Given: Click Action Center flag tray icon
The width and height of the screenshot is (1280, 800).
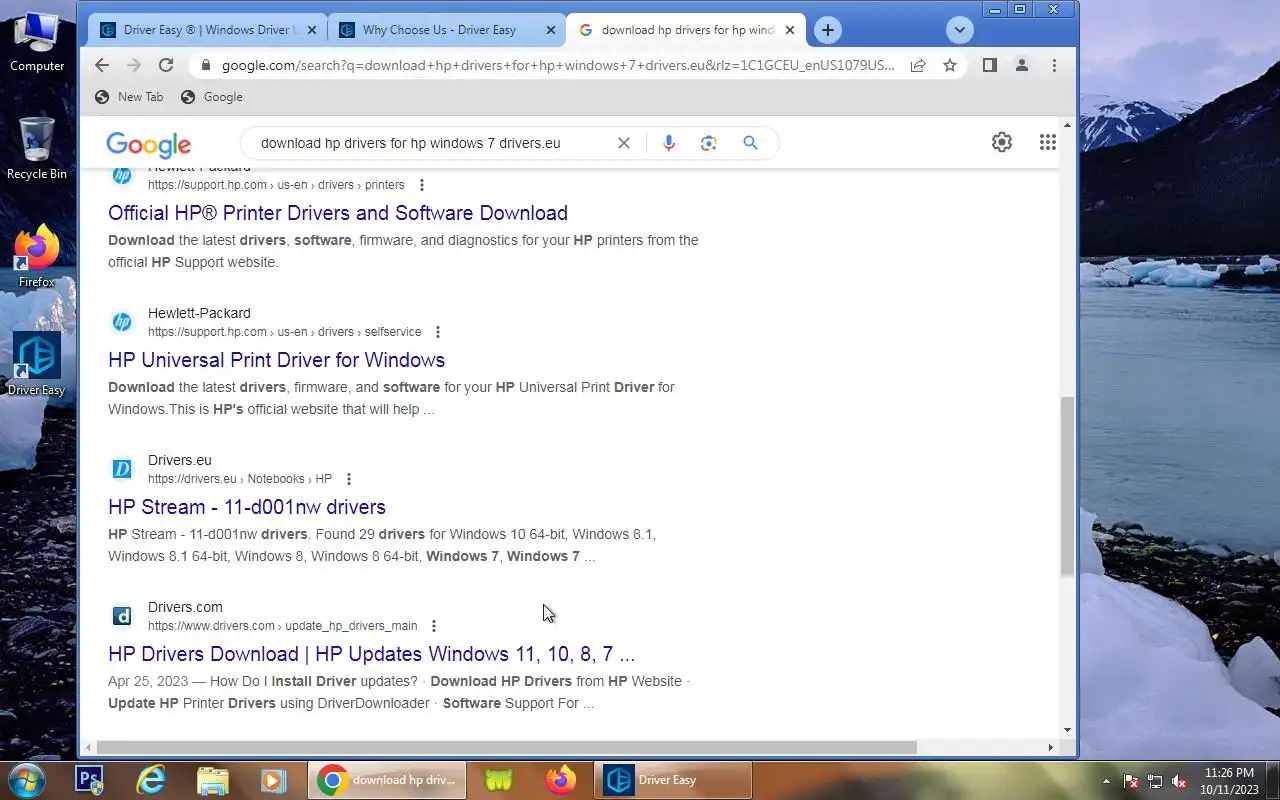Looking at the screenshot, I should pos(1131,781).
